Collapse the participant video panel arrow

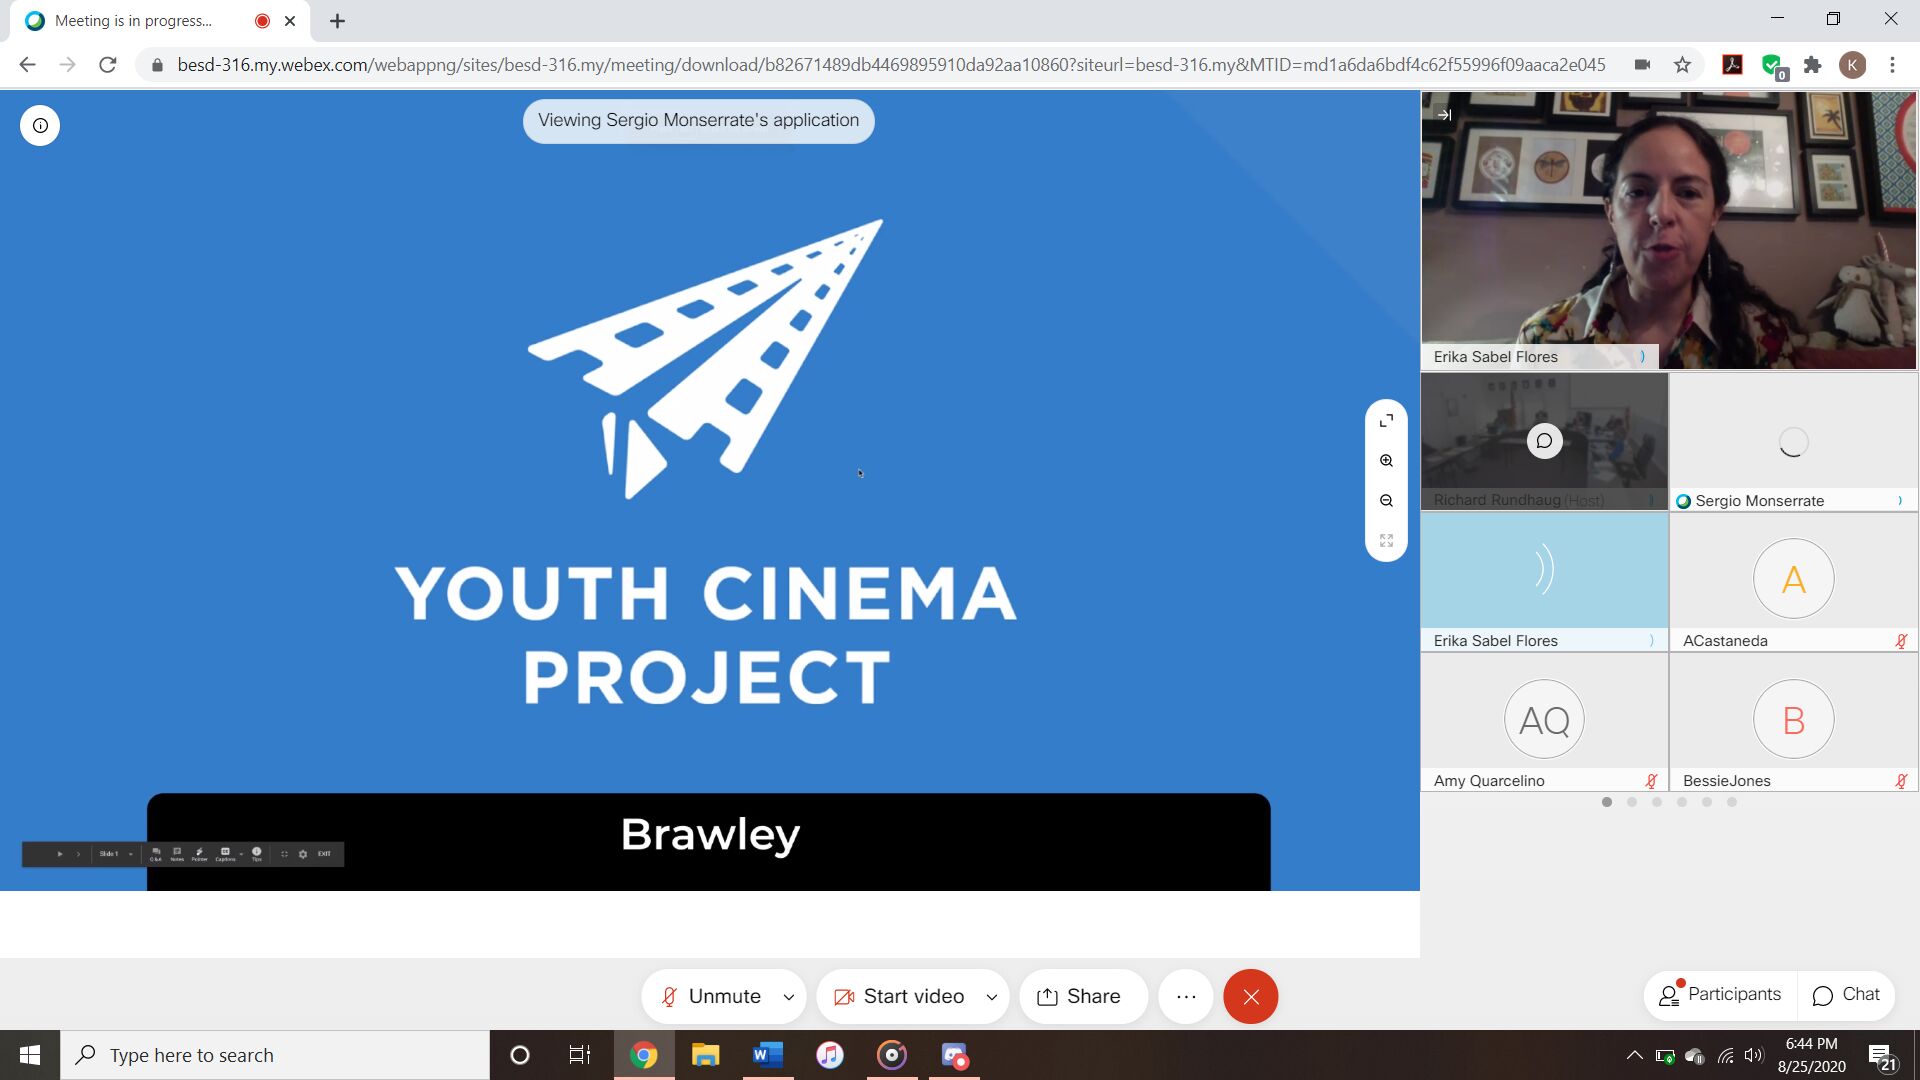[x=1444, y=114]
